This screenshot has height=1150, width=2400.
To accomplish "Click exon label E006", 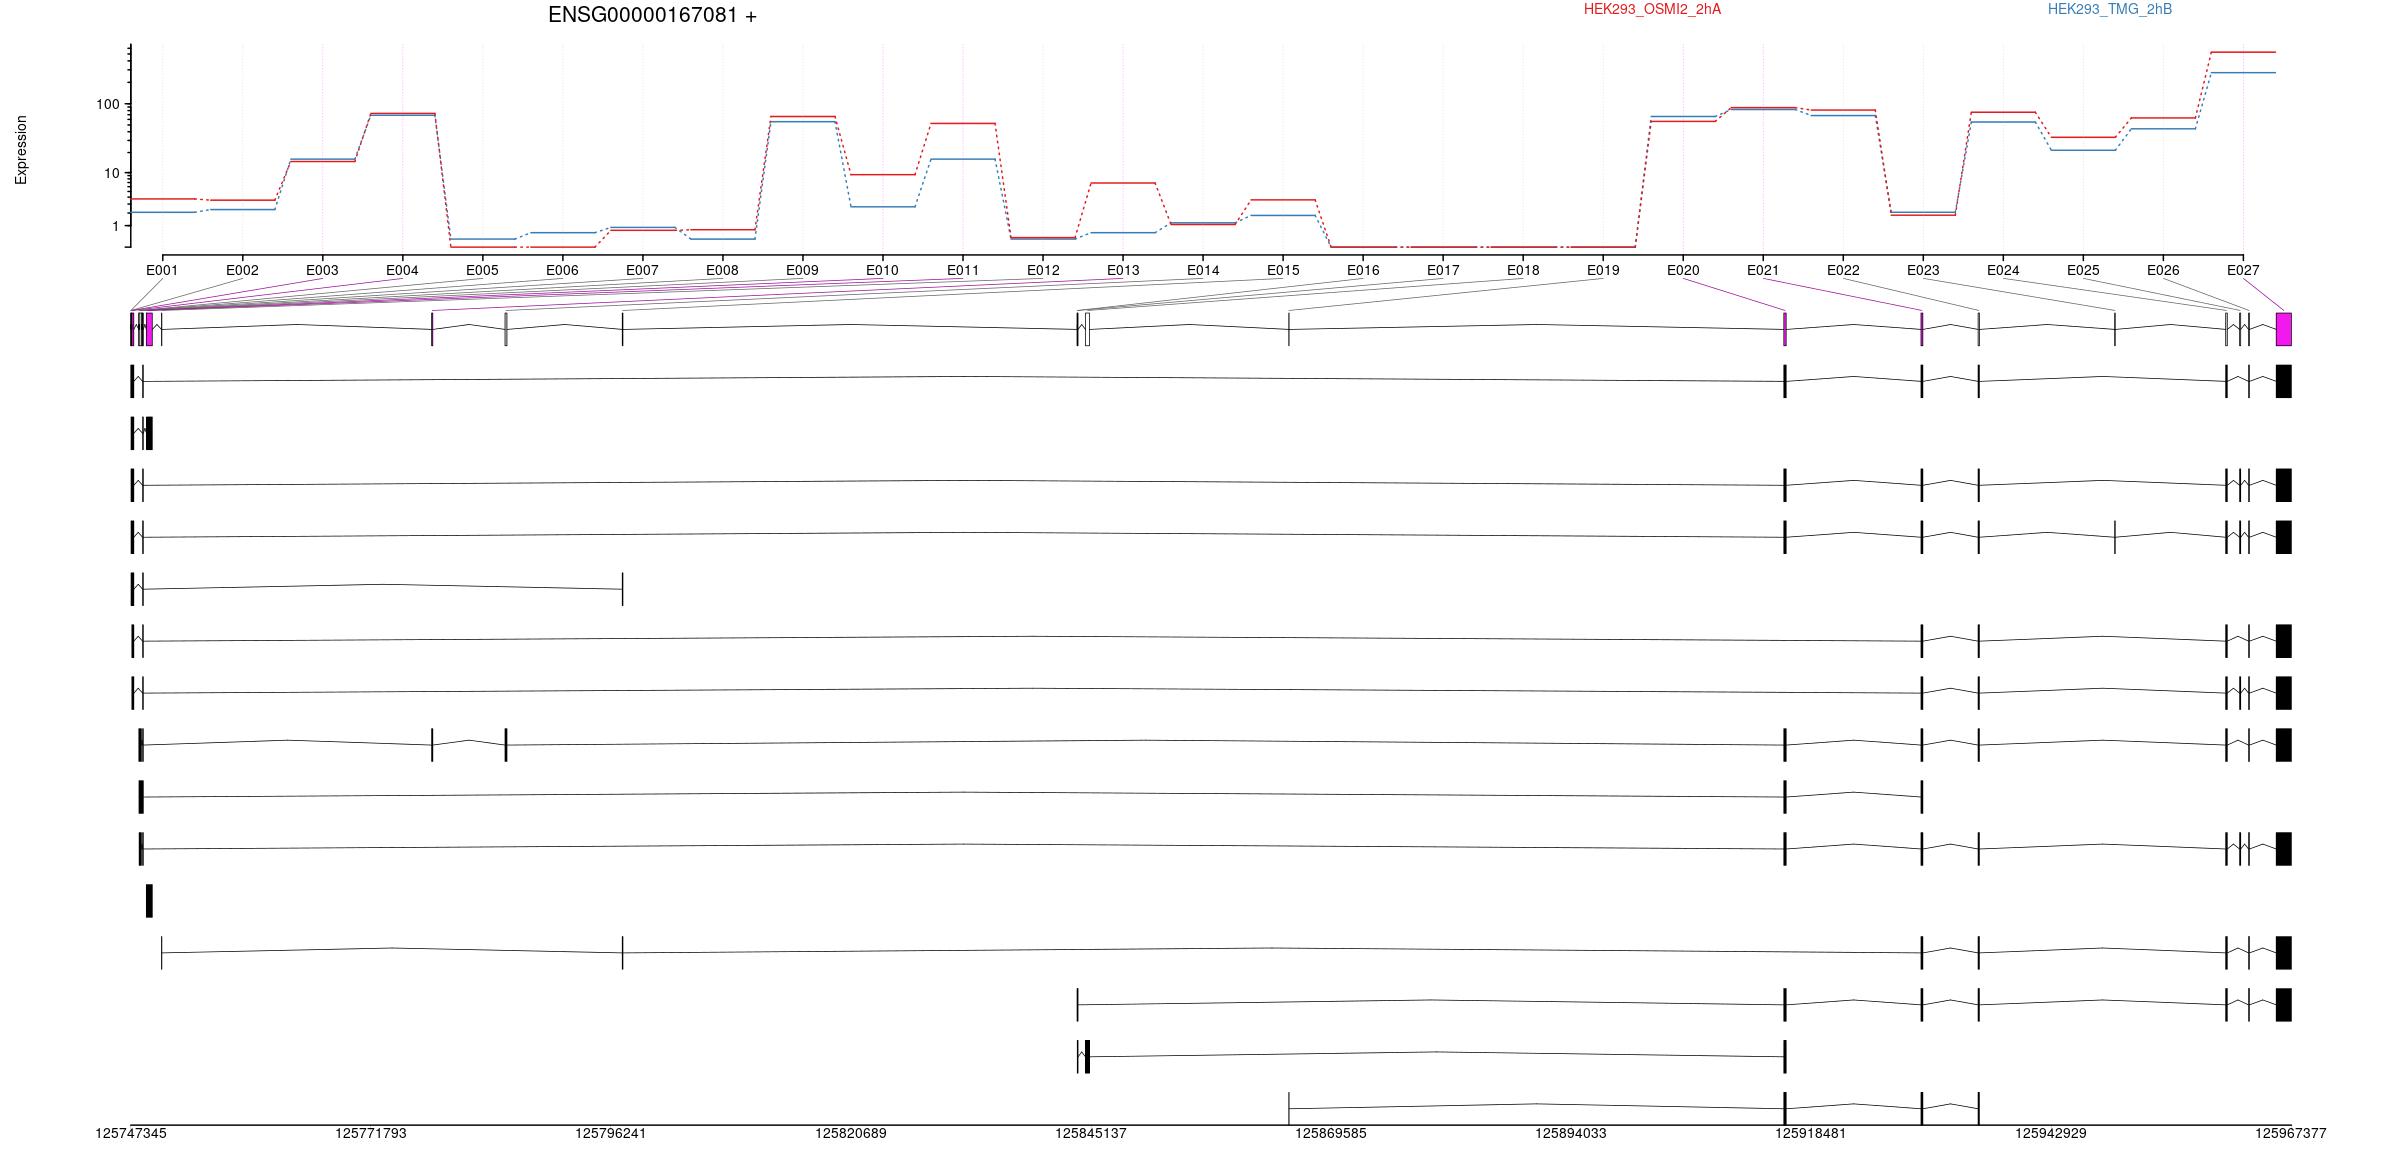I will (562, 270).
